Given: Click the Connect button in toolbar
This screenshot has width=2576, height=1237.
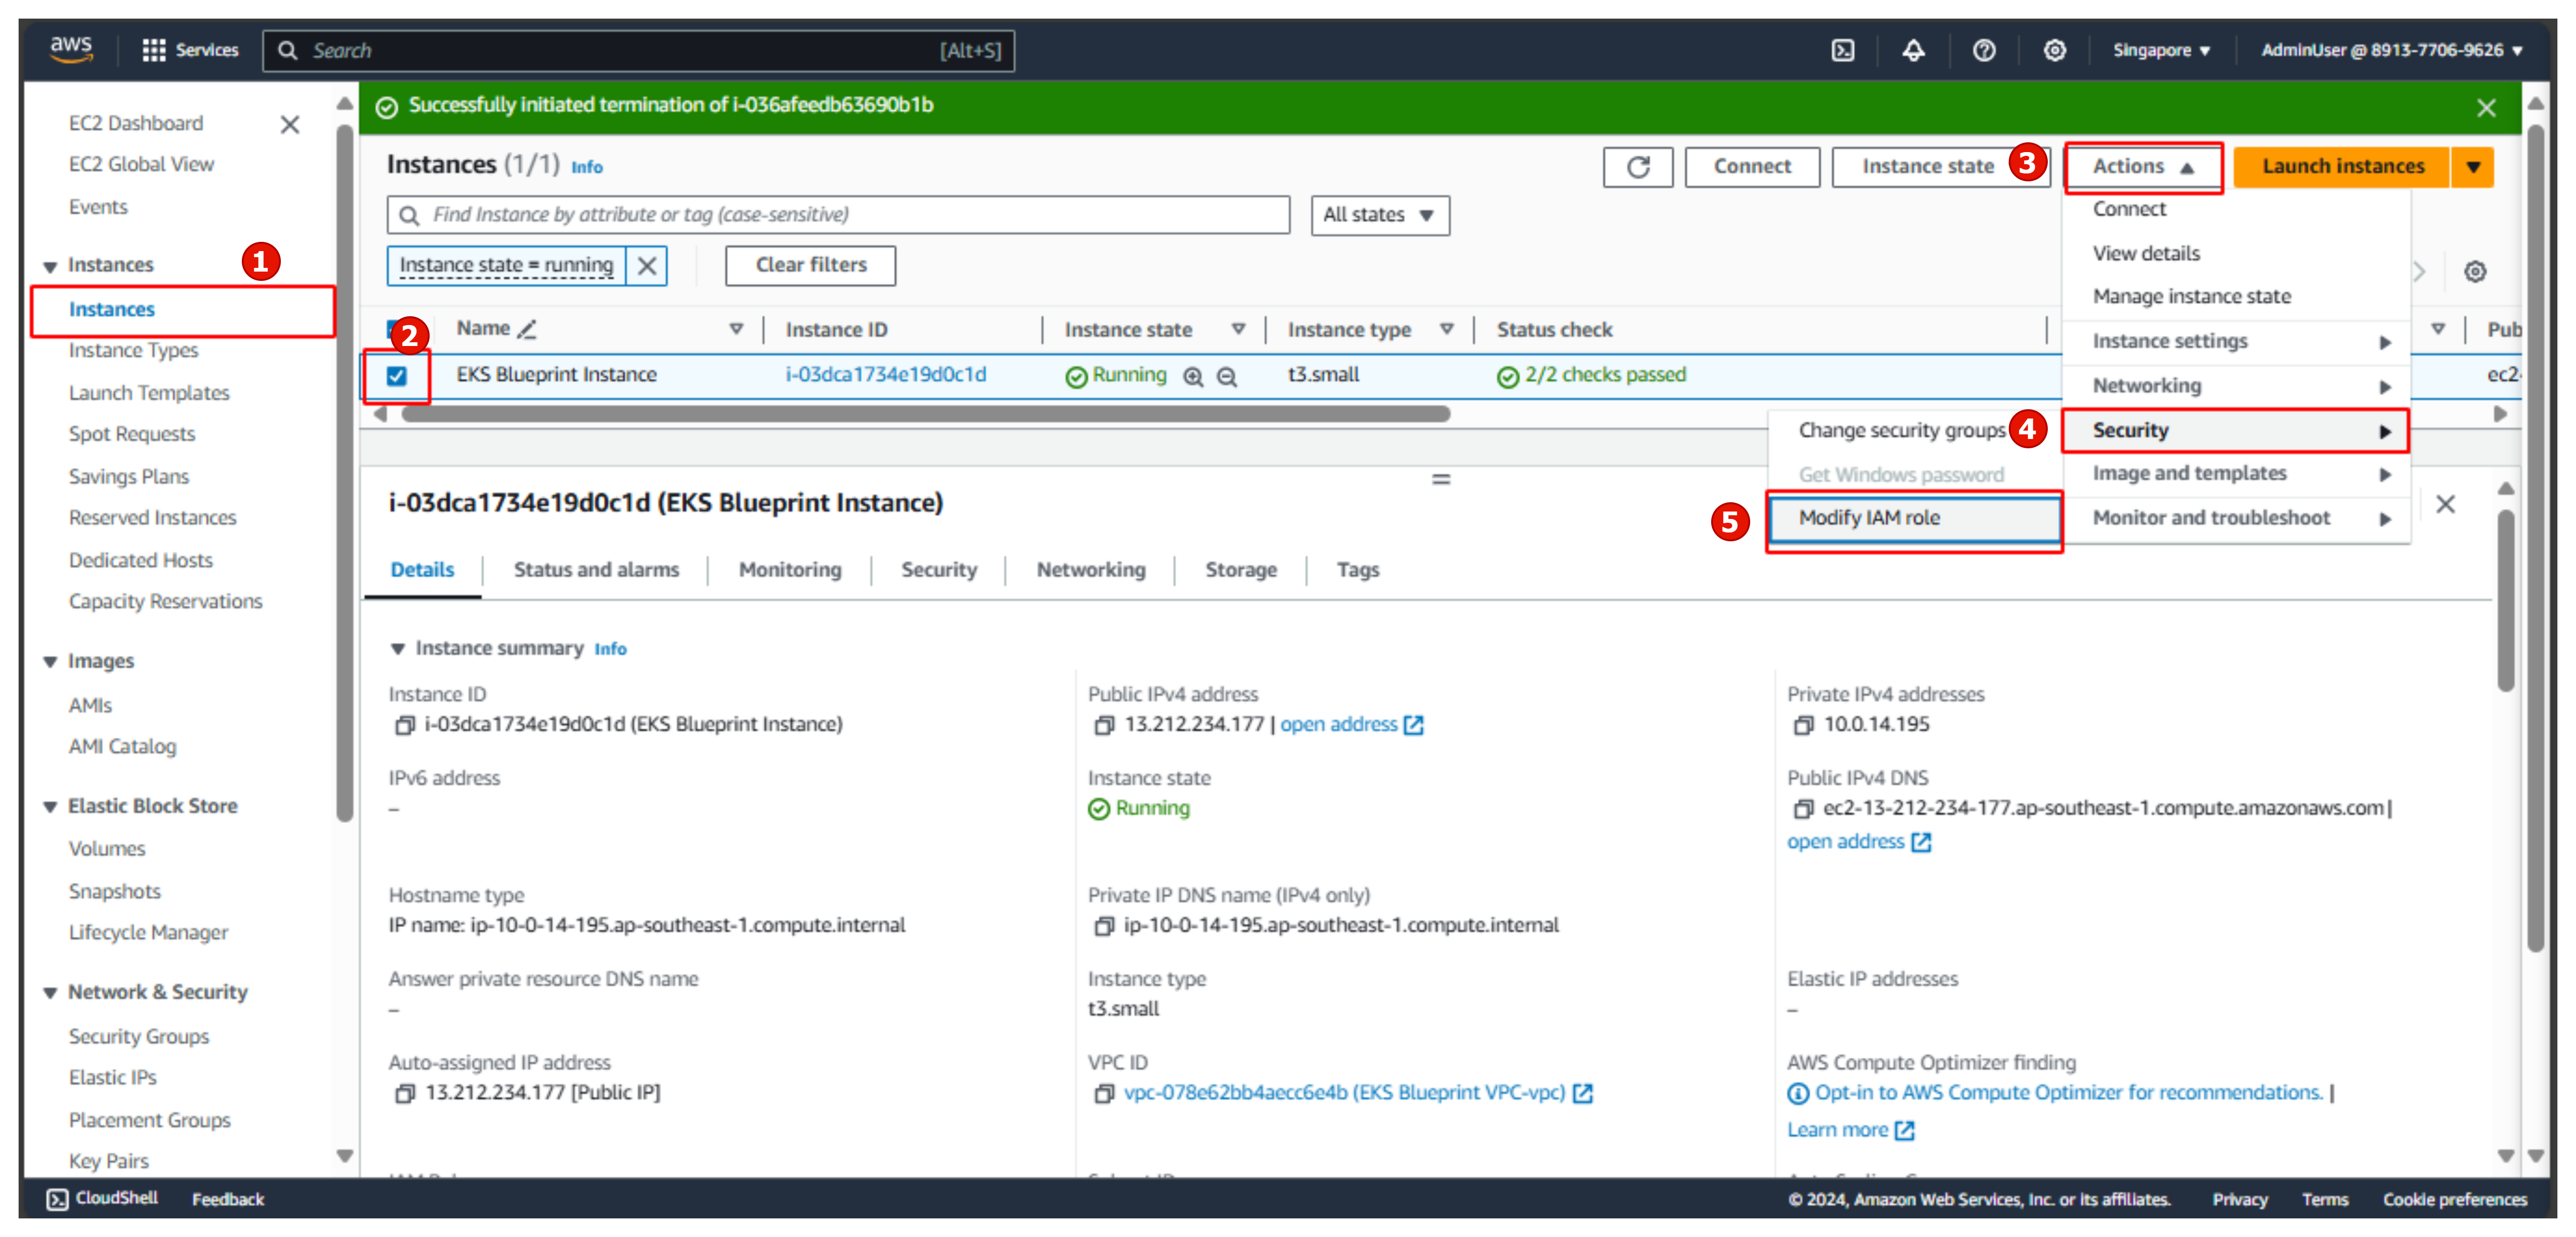Looking at the screenshot, I should point(1751,166).
